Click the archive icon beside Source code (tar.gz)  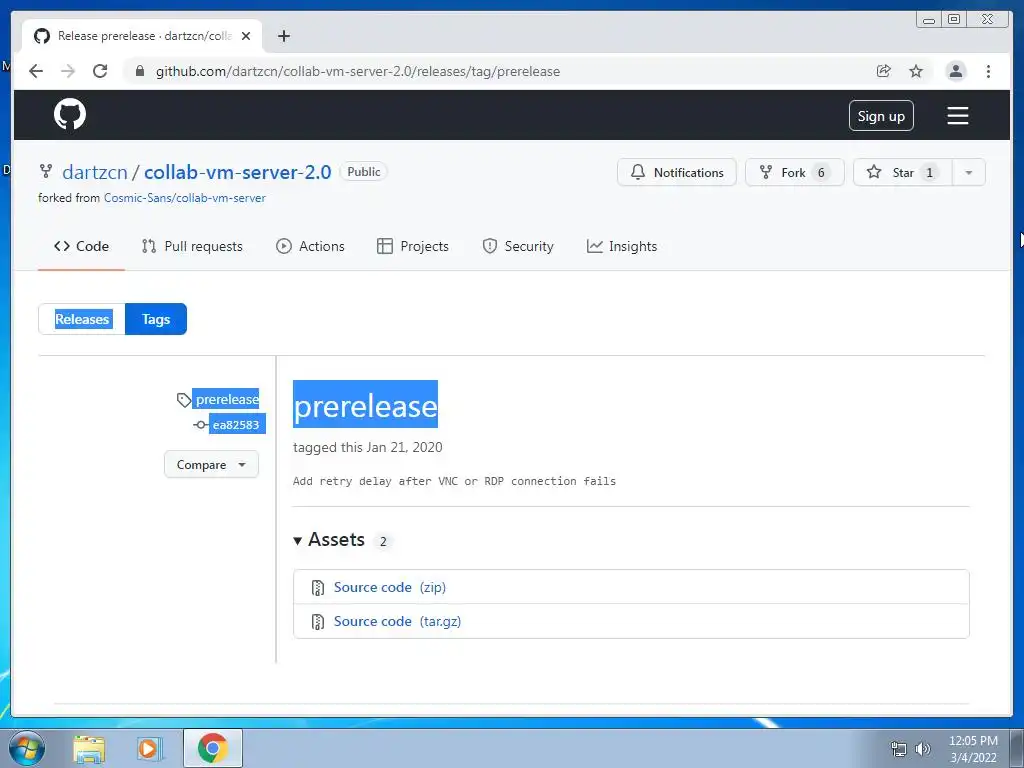pyautogui.click(x=318, y=622)
